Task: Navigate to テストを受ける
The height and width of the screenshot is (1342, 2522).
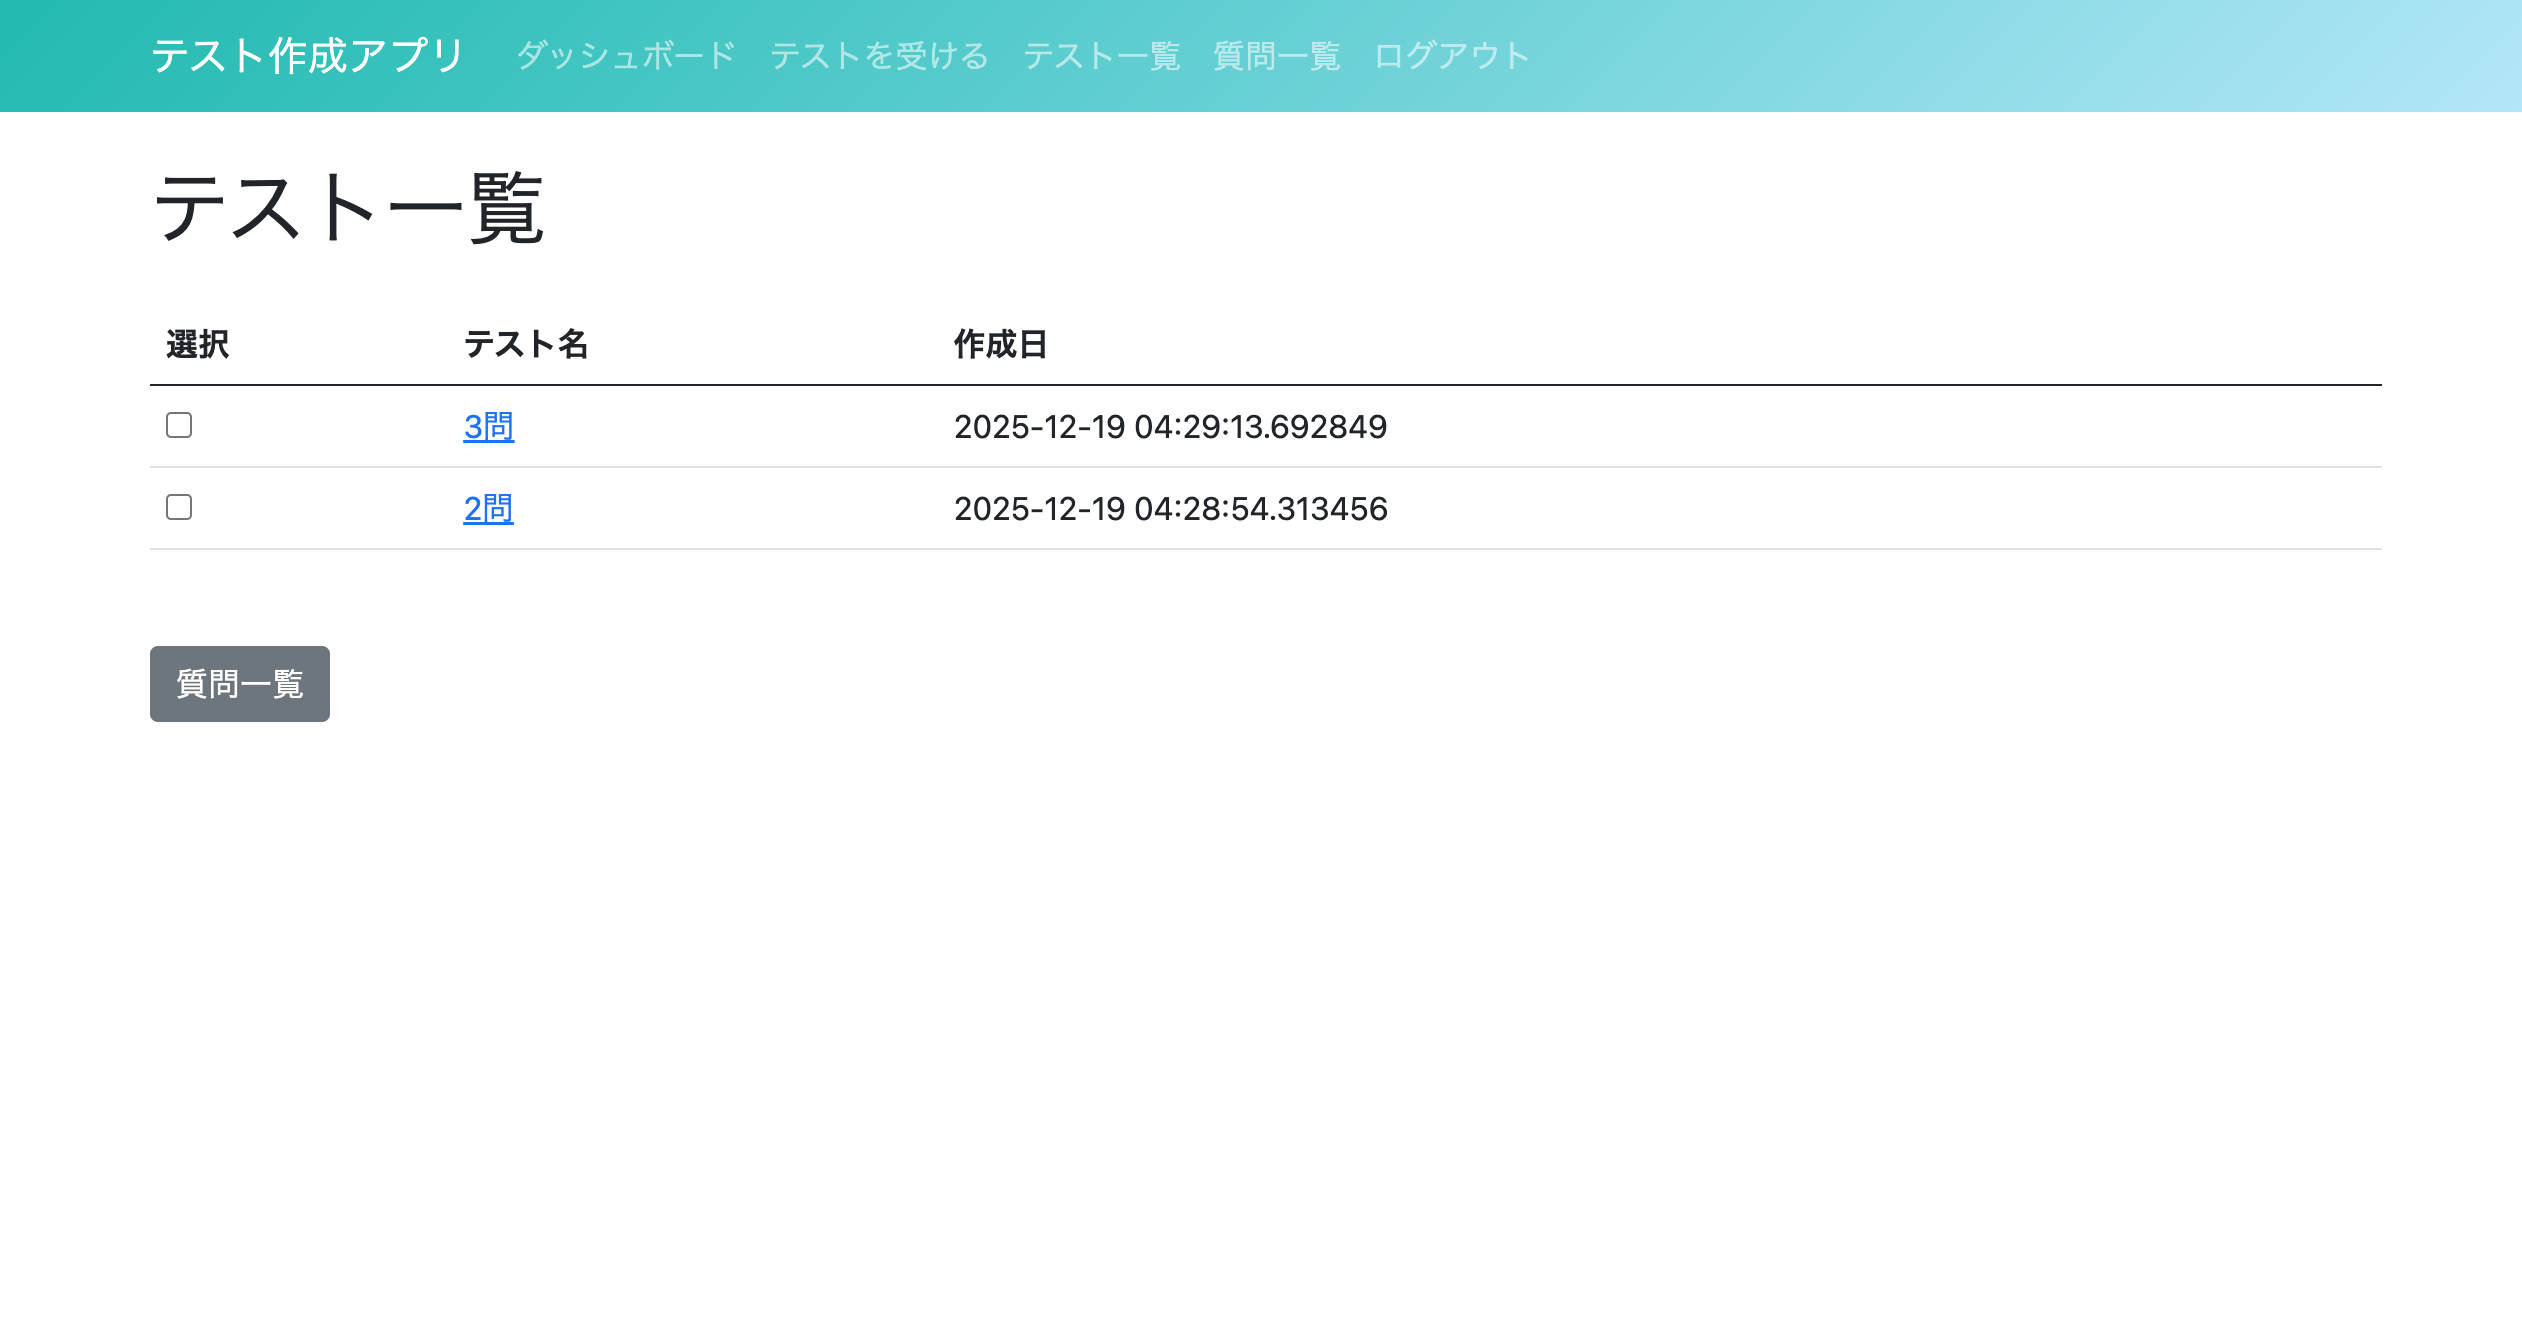Action: pos(879,56)
